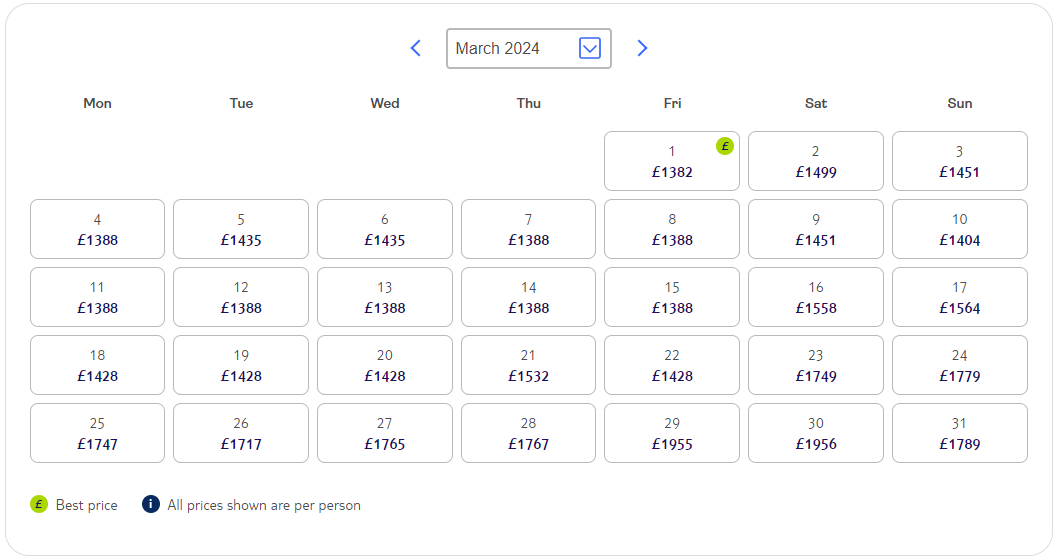
Task: Open the March 2024 month dropdown
Action: 529,48
